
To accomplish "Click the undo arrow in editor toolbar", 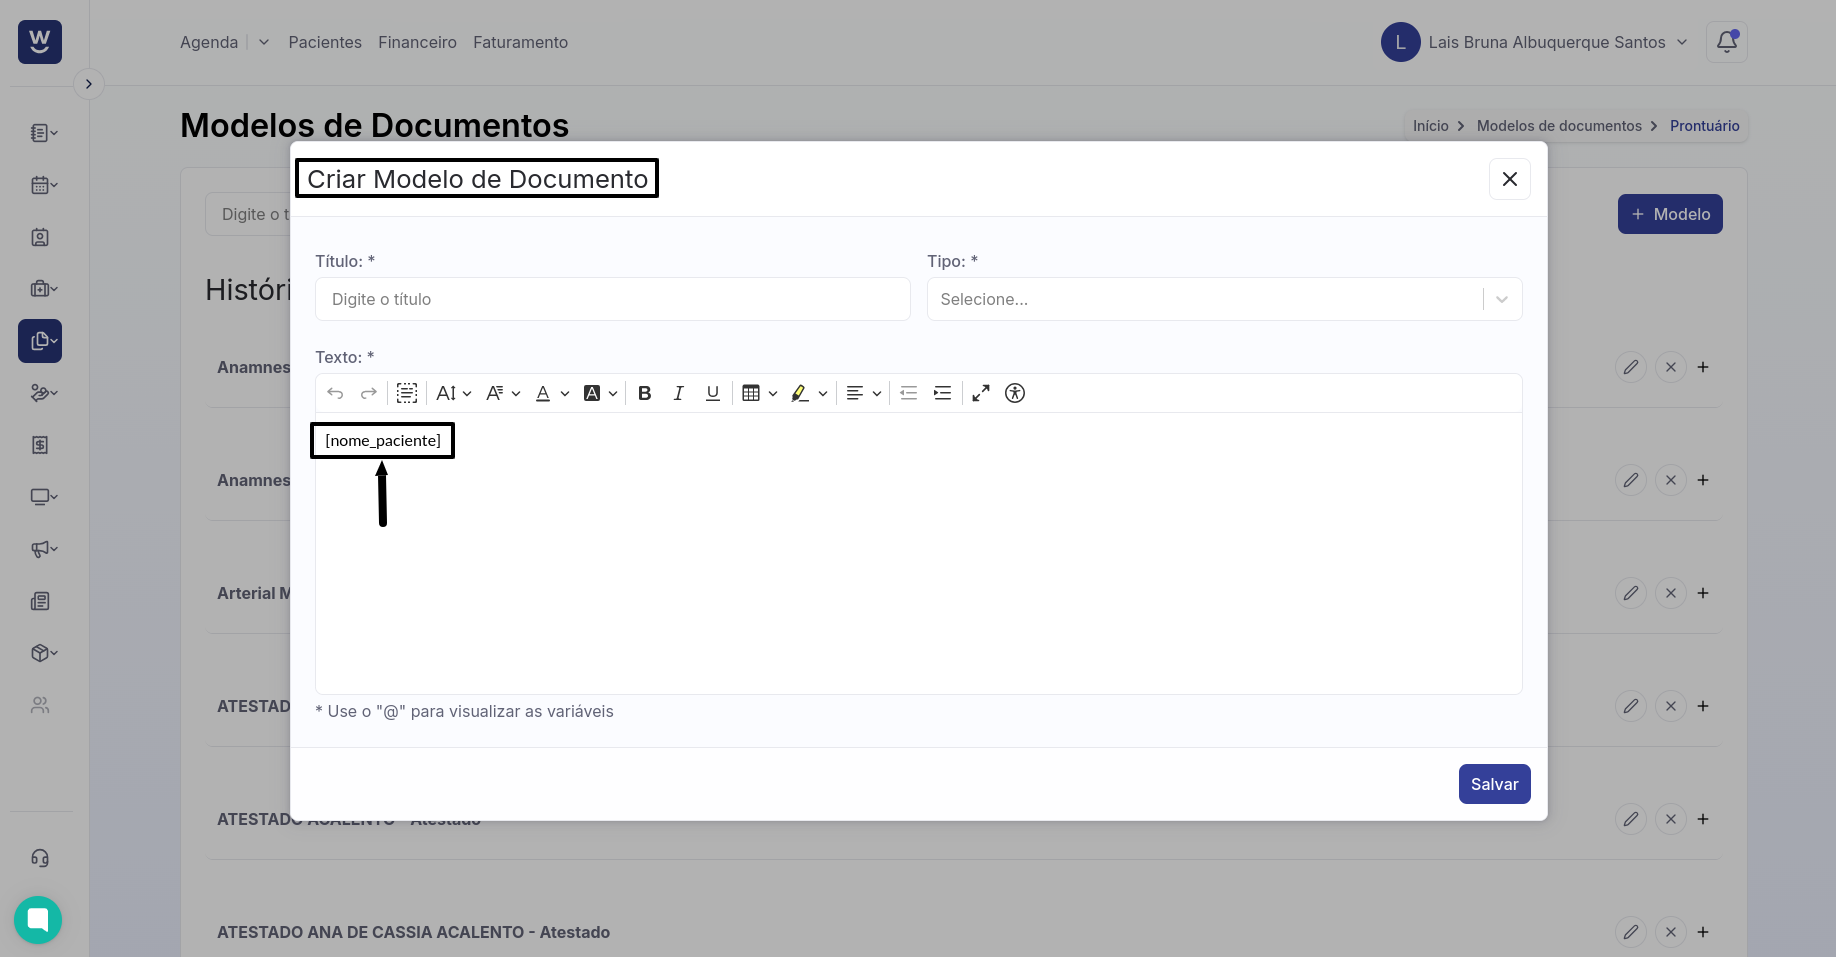I will tap(335, 393).
